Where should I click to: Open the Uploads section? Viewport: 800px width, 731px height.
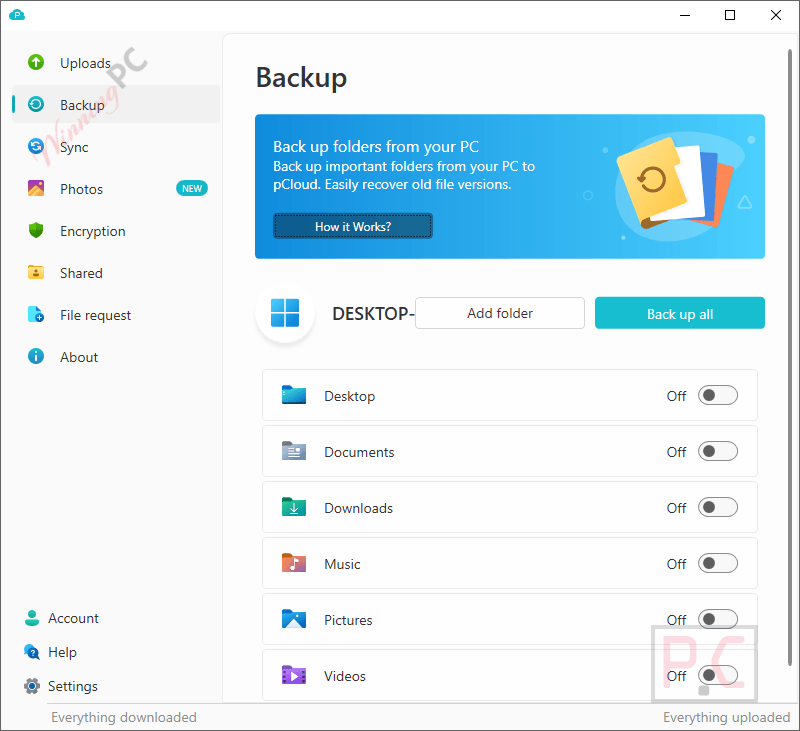coord(116,63)
